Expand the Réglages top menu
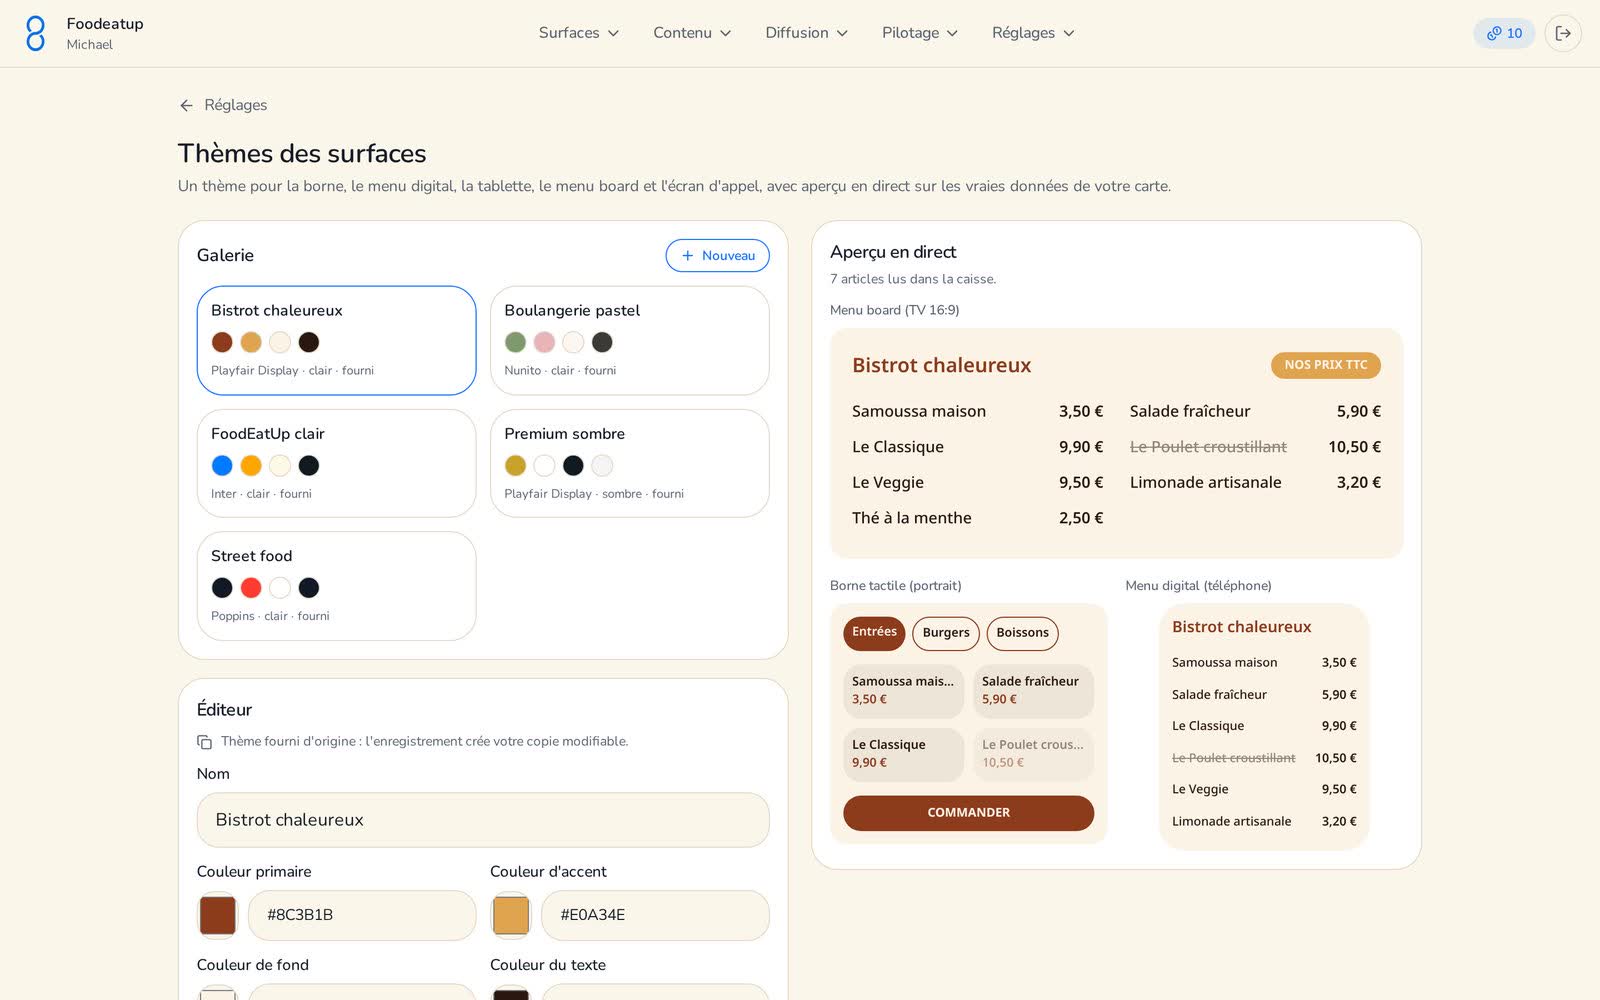 point(1033,33)
